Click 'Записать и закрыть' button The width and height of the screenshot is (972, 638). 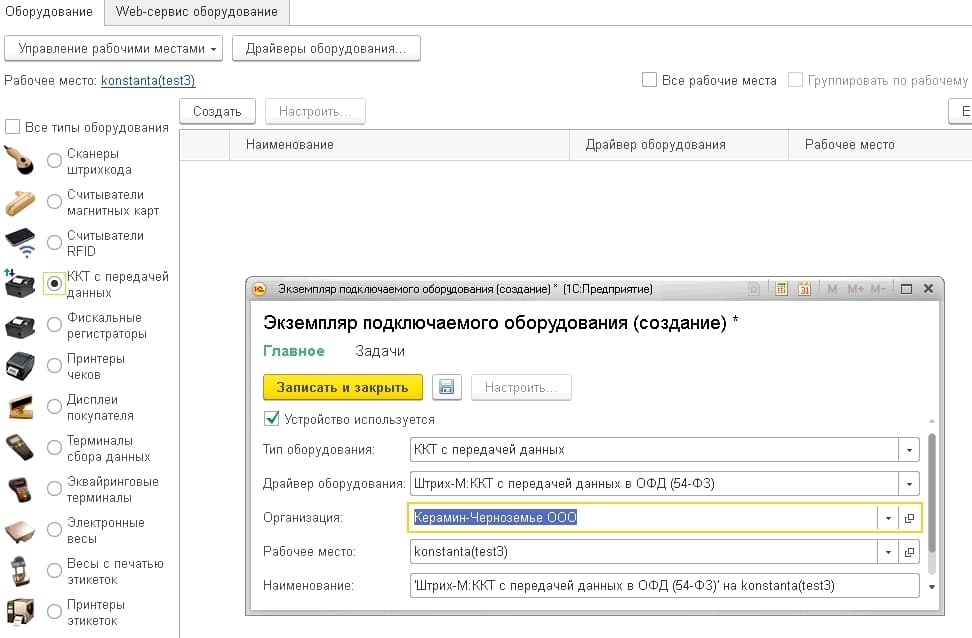[x=343, y=388]
